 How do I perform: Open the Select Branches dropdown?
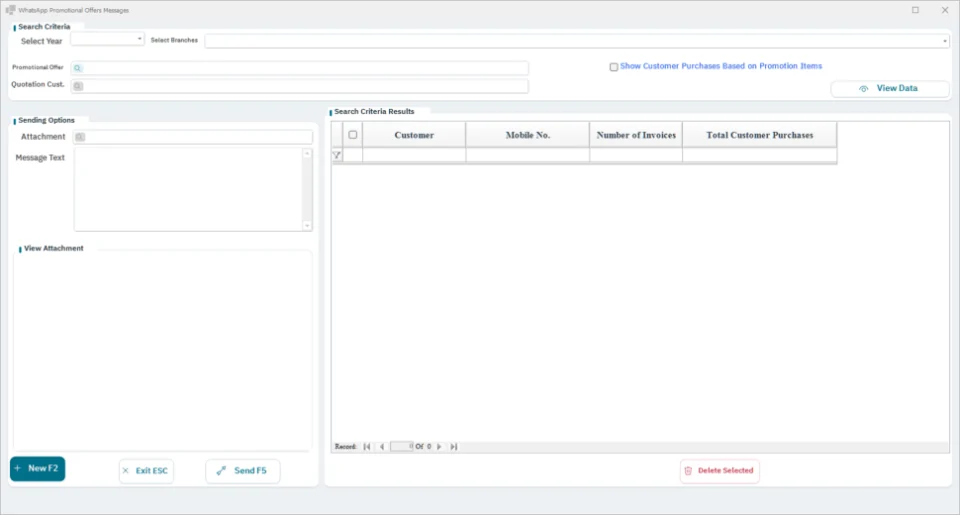[945, 42]
